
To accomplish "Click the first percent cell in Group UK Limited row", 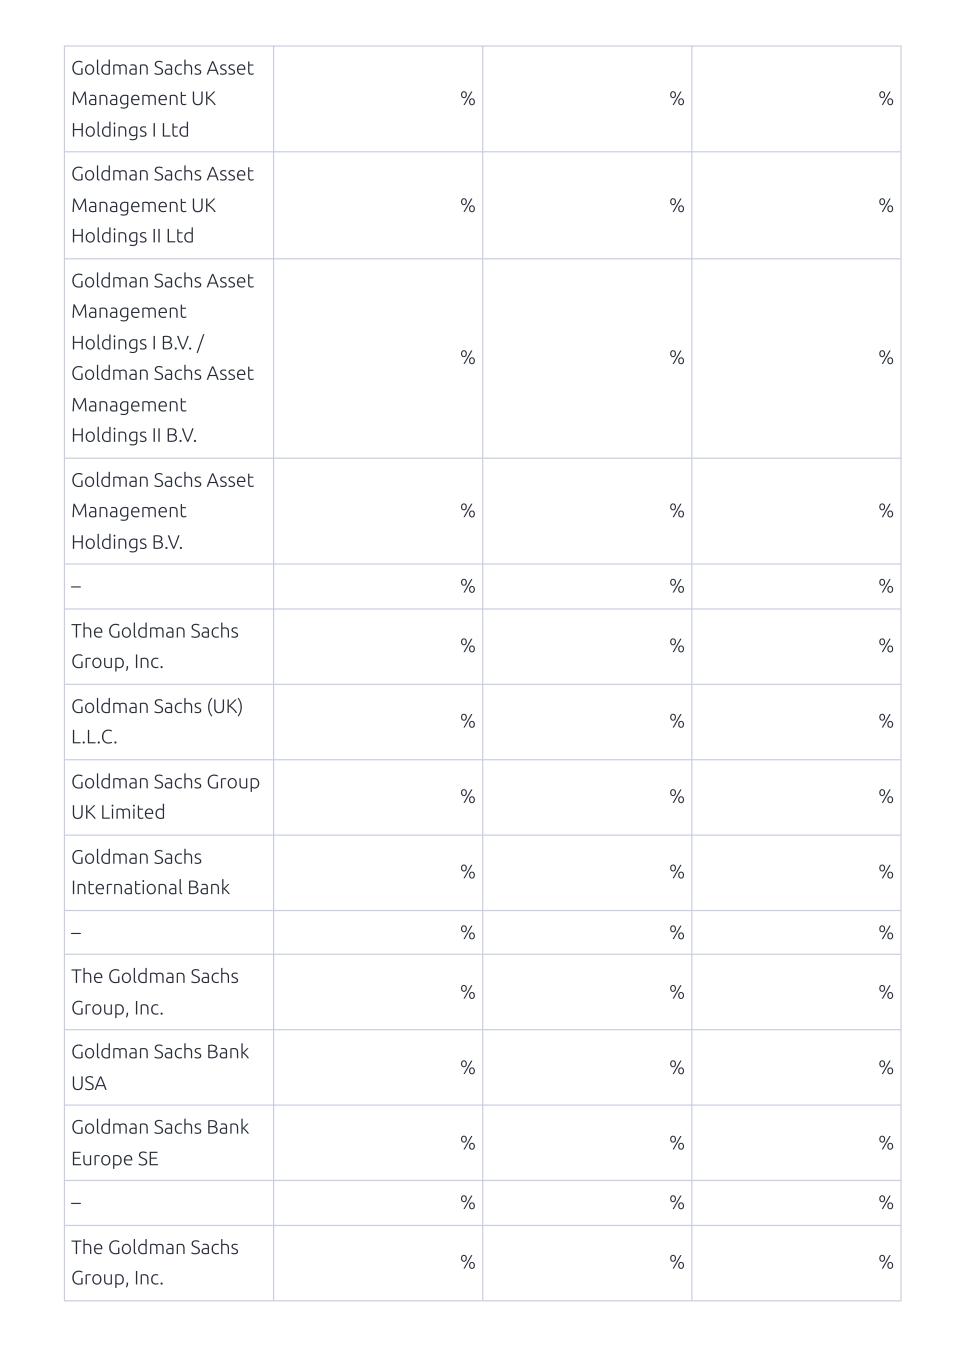I will pos(378,797).
